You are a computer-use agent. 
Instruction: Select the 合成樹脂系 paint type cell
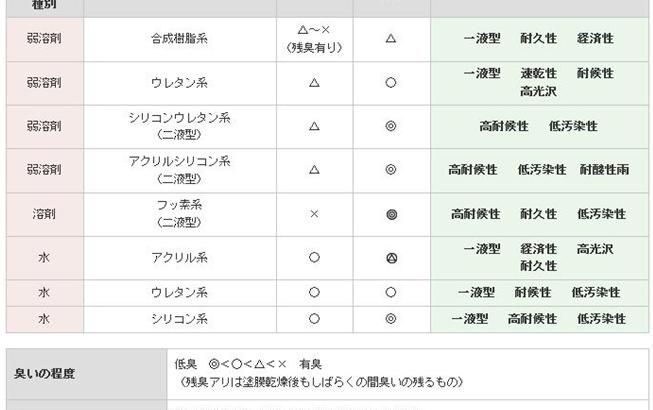tap(180, 39)
